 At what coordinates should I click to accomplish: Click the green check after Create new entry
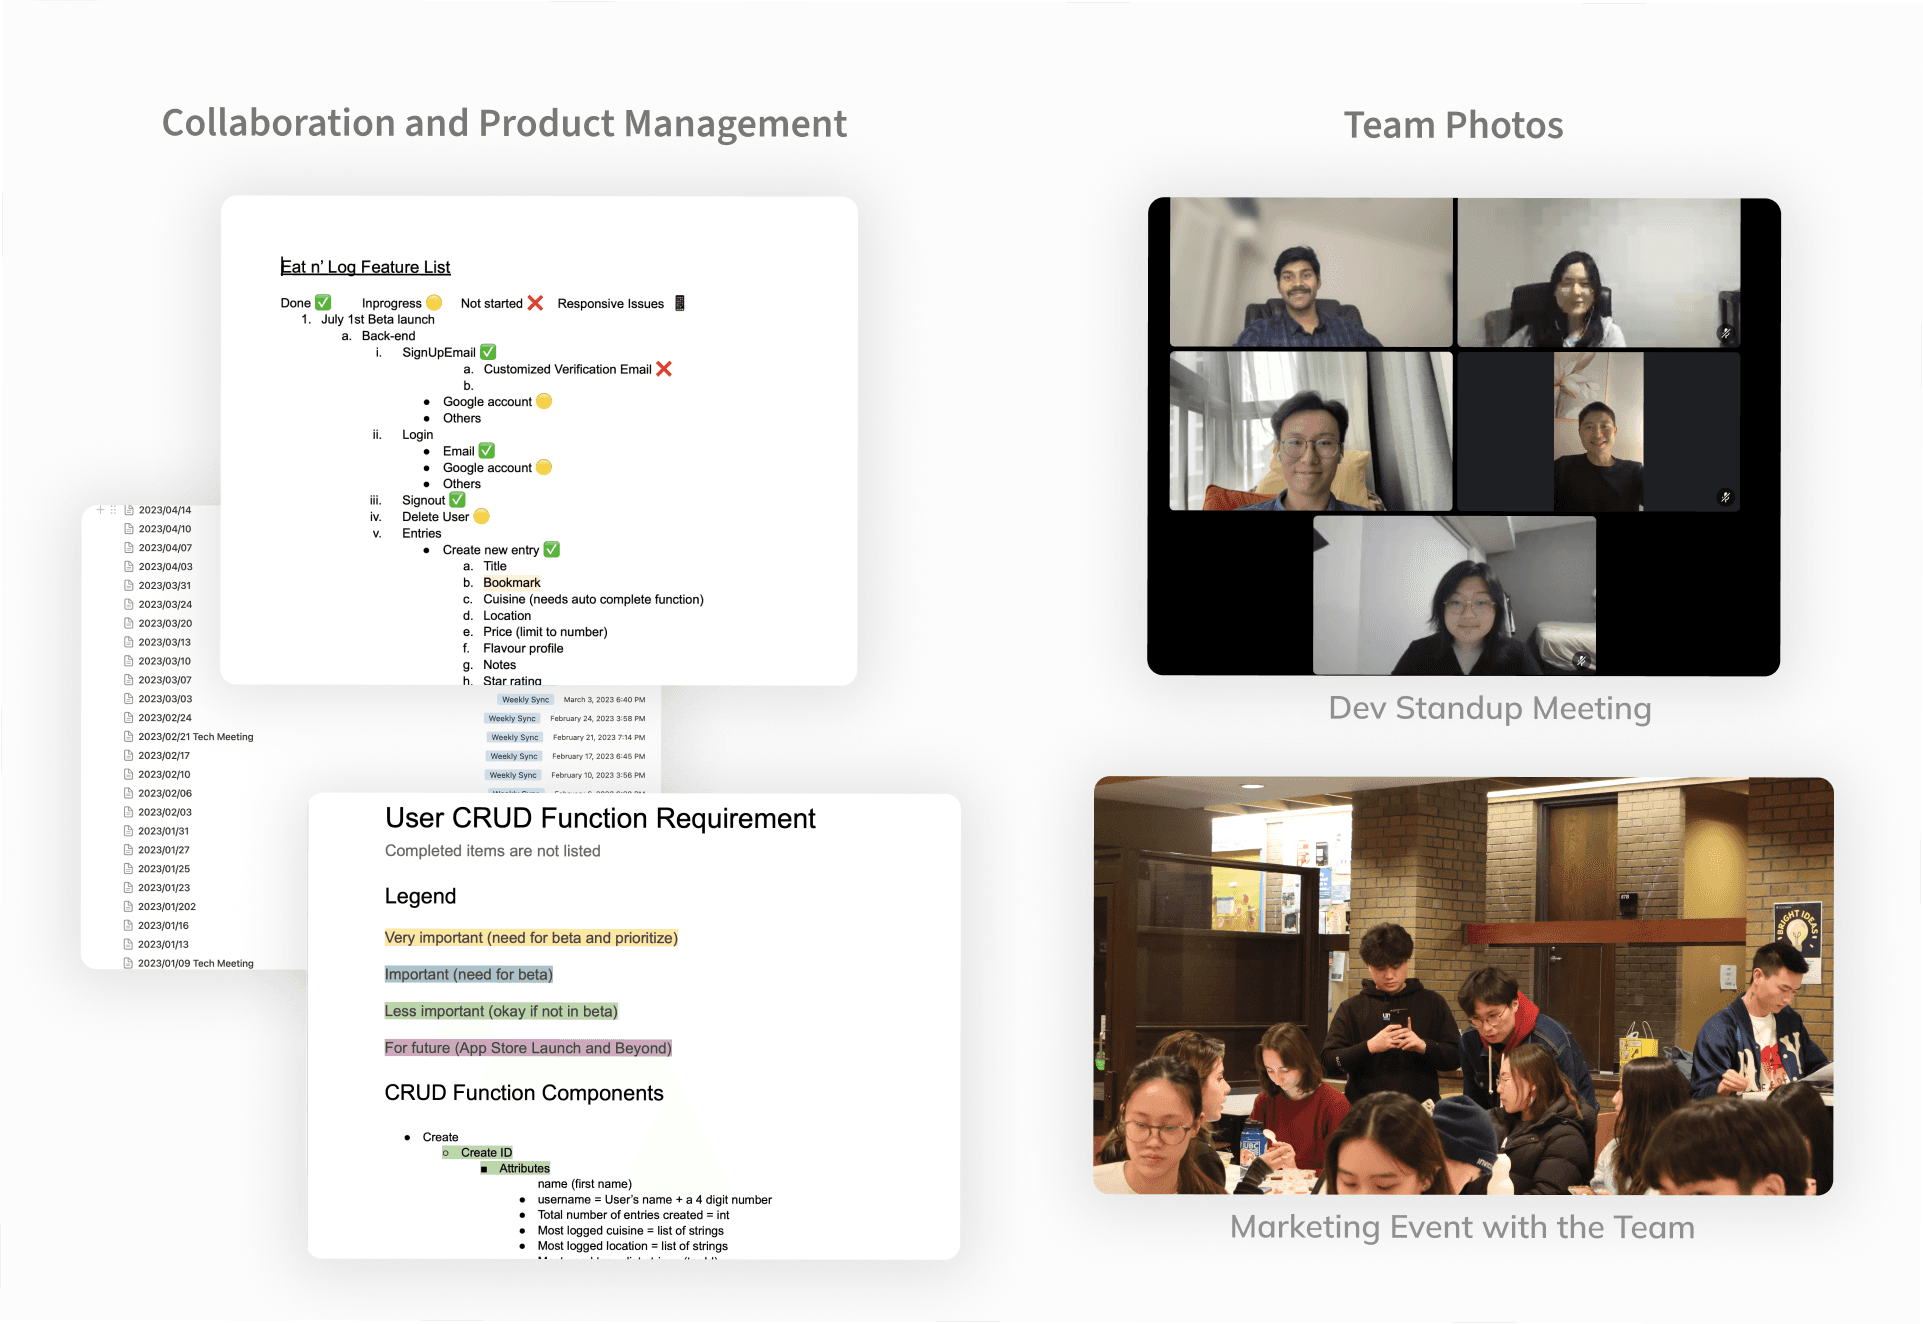[x=552, y=550]
